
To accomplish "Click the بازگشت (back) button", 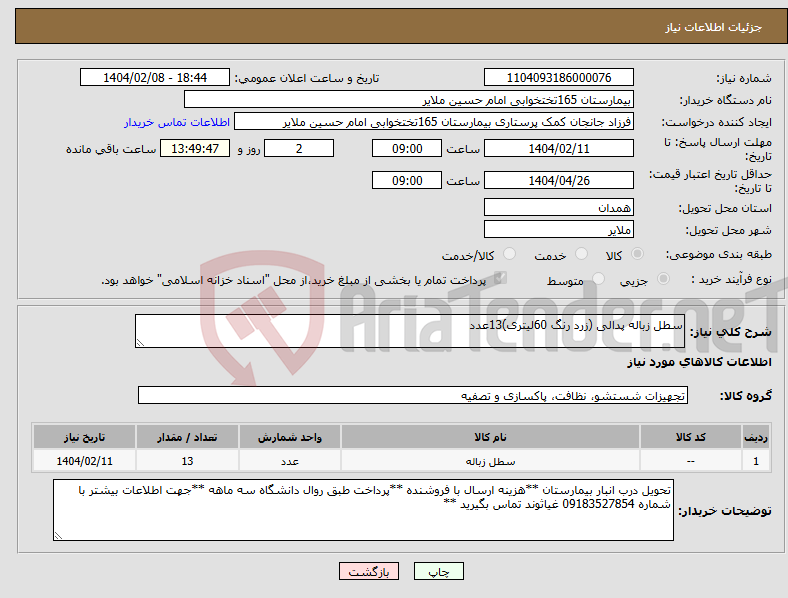I will pos(369,571).
